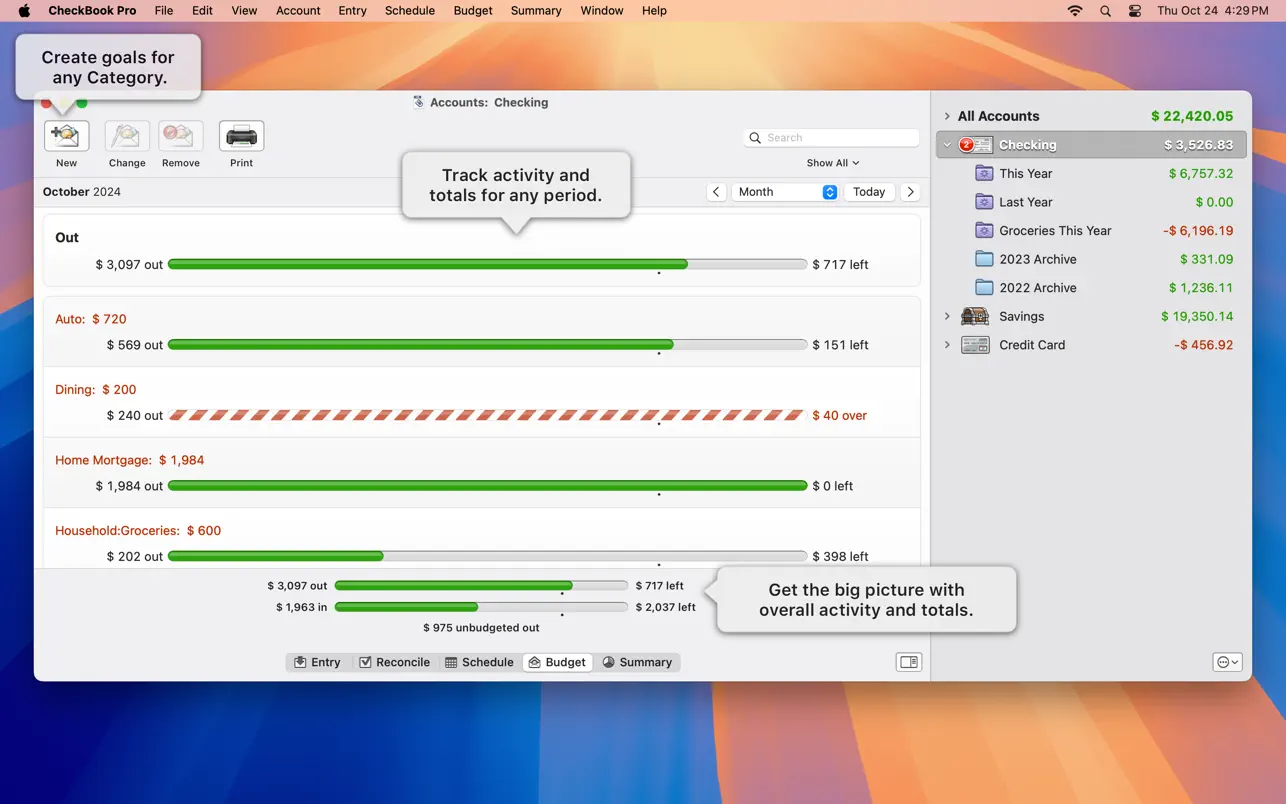Select the 2023 Archive row
This screenshot has height=804, width=1286.
pos(1092,259)
